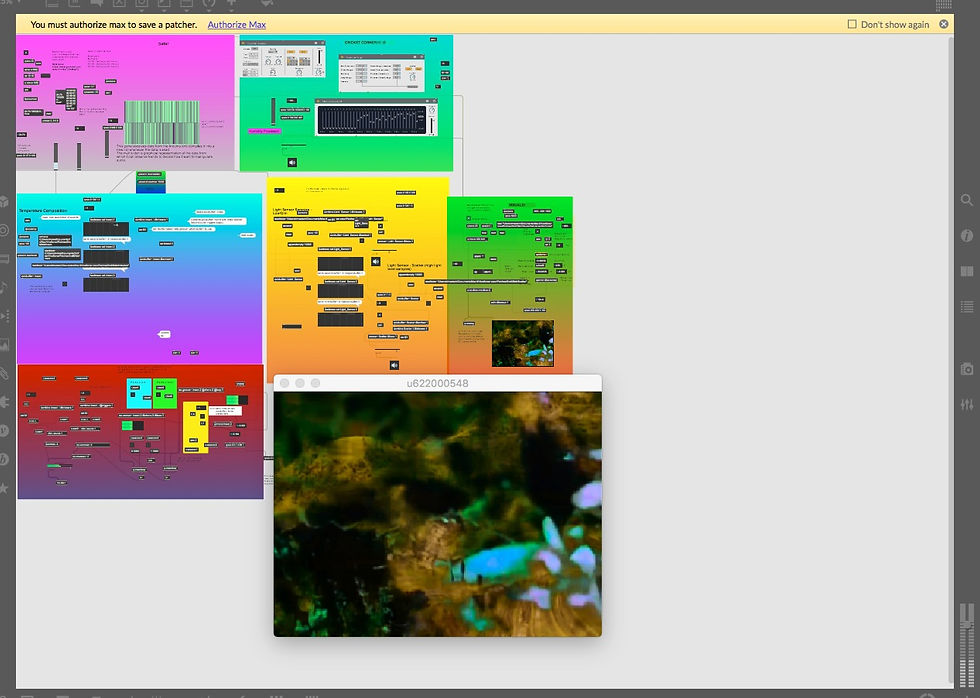Open the images icon in left sidebar

point(4,344)
